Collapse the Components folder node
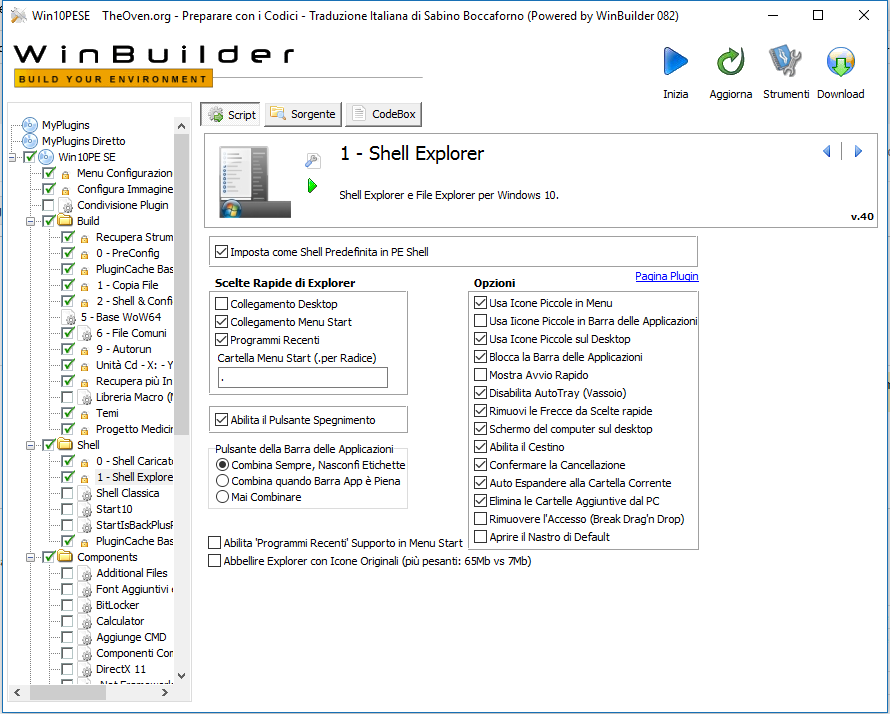 [31, 557]
